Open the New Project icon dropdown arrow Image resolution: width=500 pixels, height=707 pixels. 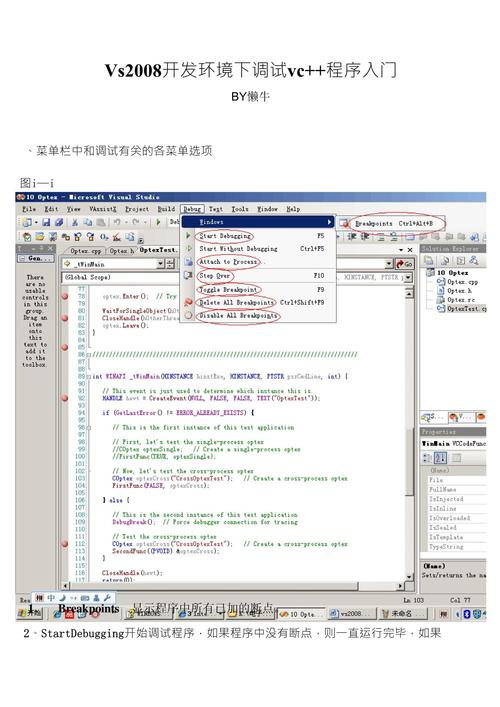click(36, 222)
